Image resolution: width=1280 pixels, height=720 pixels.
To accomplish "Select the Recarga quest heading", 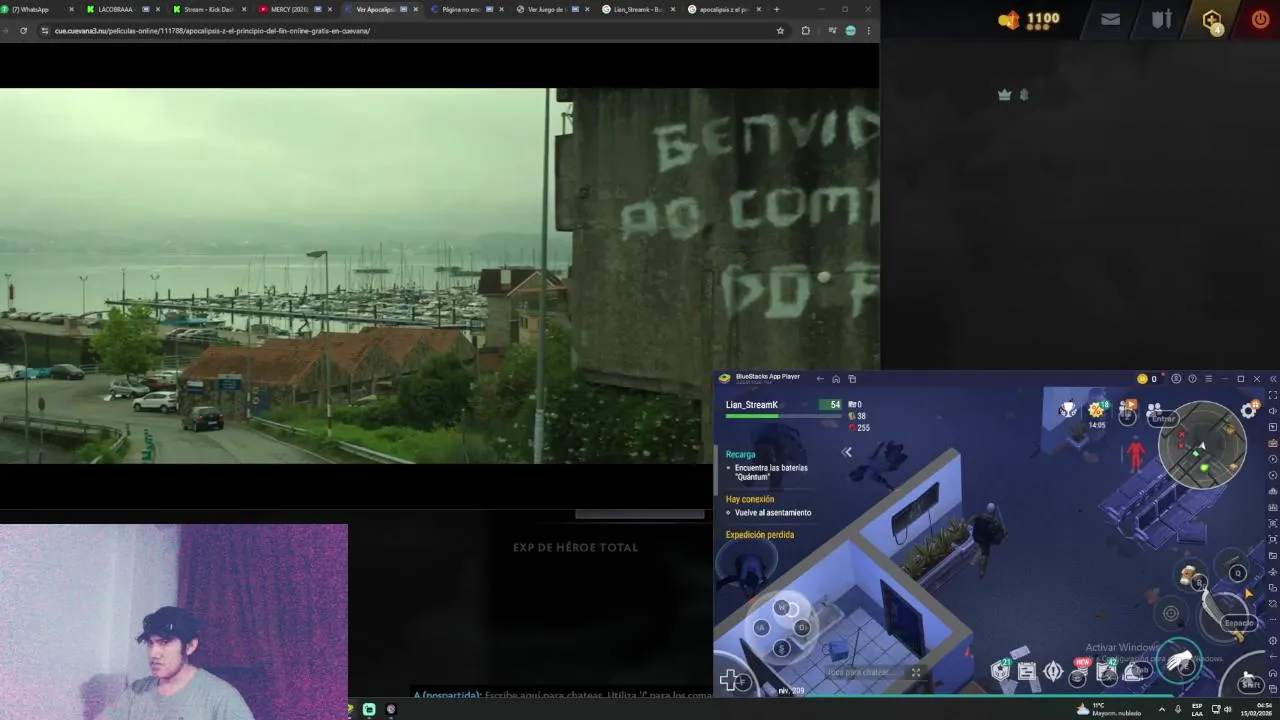I will point(740,454).
